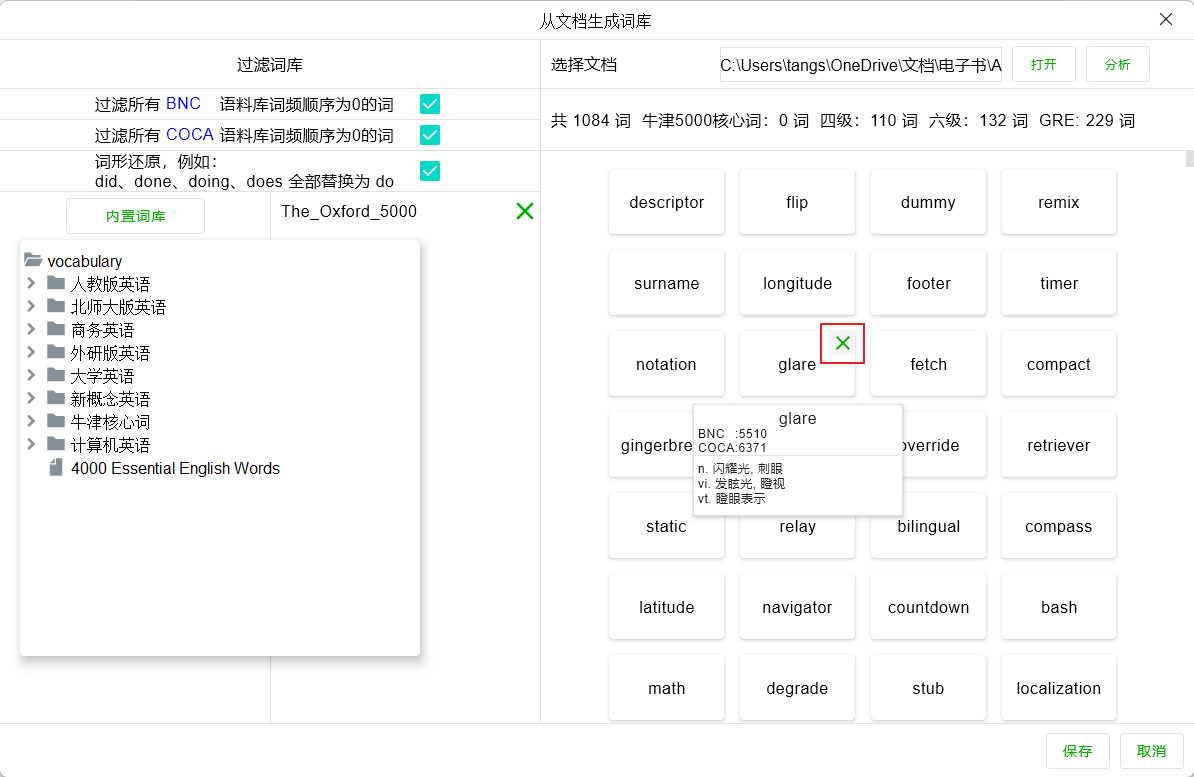1194x777 pixels.
Task: Click the folder icon beside 商务英语
Action: coord(55,329)
